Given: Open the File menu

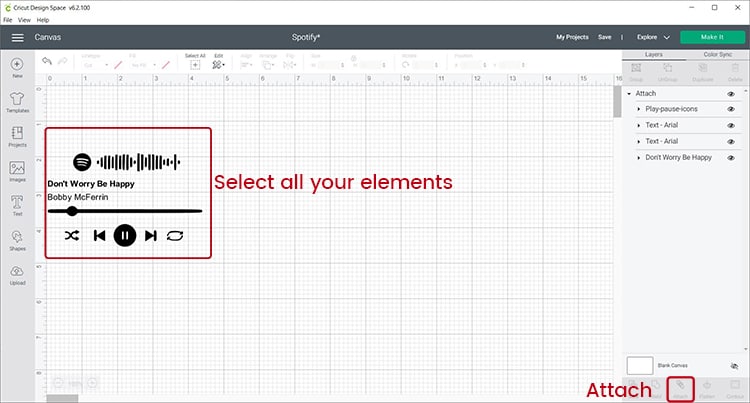Looking at the screenshot, I should 8,20.
